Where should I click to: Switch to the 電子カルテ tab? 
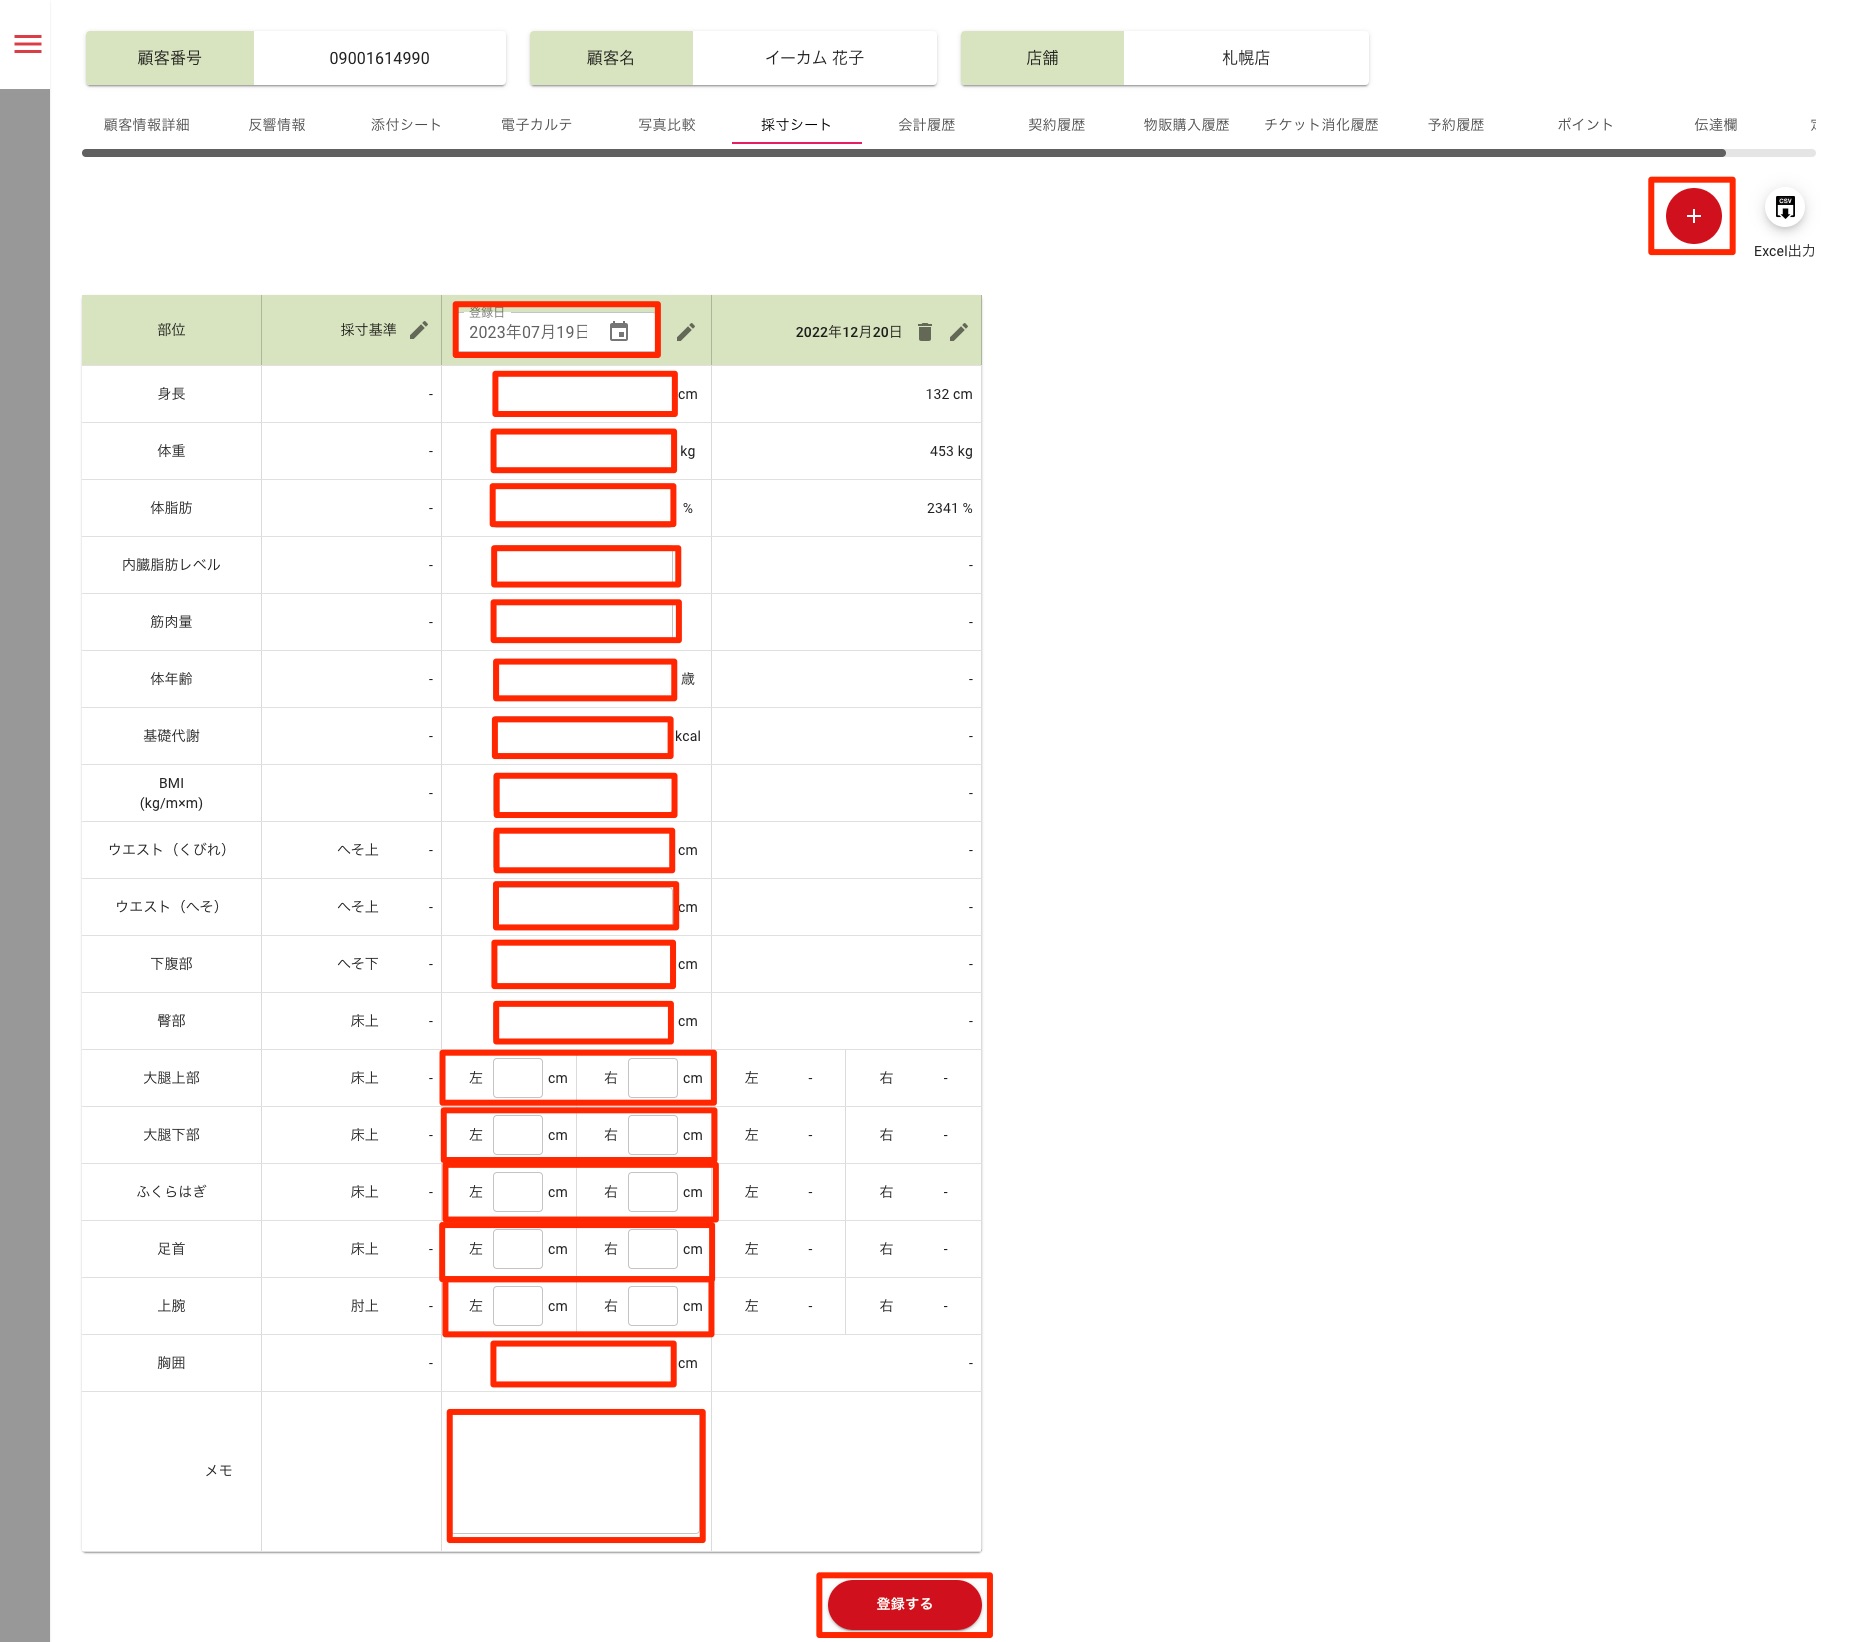pyautogui.click(x=536, y=125)
